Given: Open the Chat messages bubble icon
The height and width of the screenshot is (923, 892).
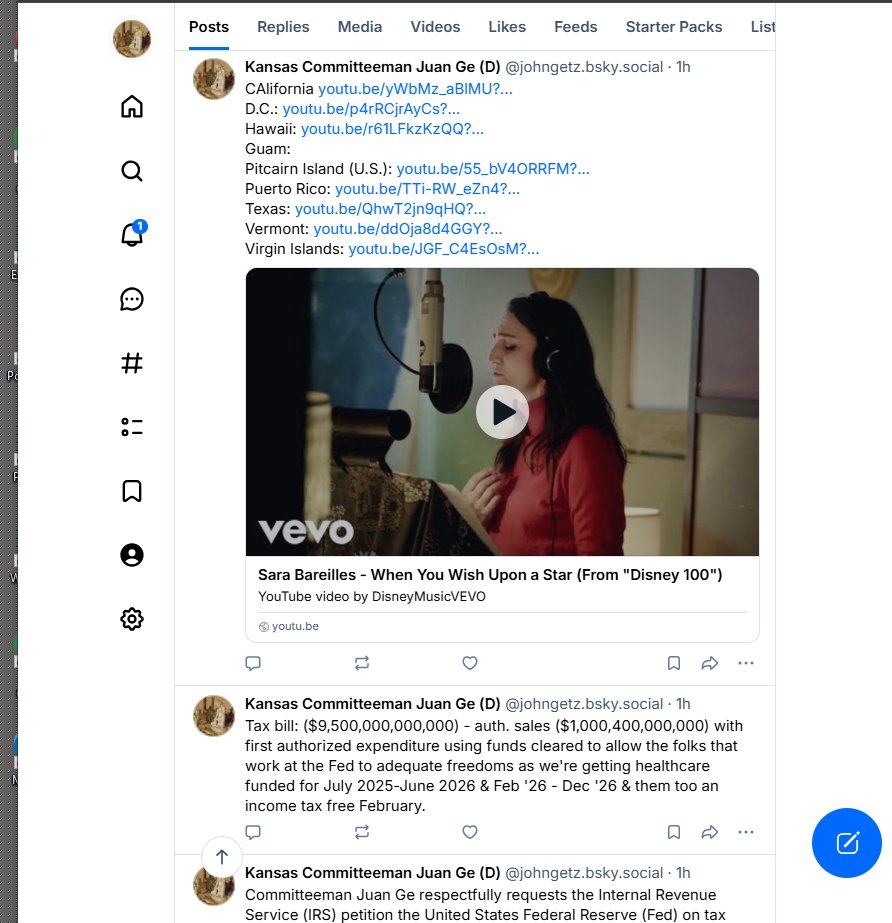Looking at the screenshot, I should tap(132, 299).
